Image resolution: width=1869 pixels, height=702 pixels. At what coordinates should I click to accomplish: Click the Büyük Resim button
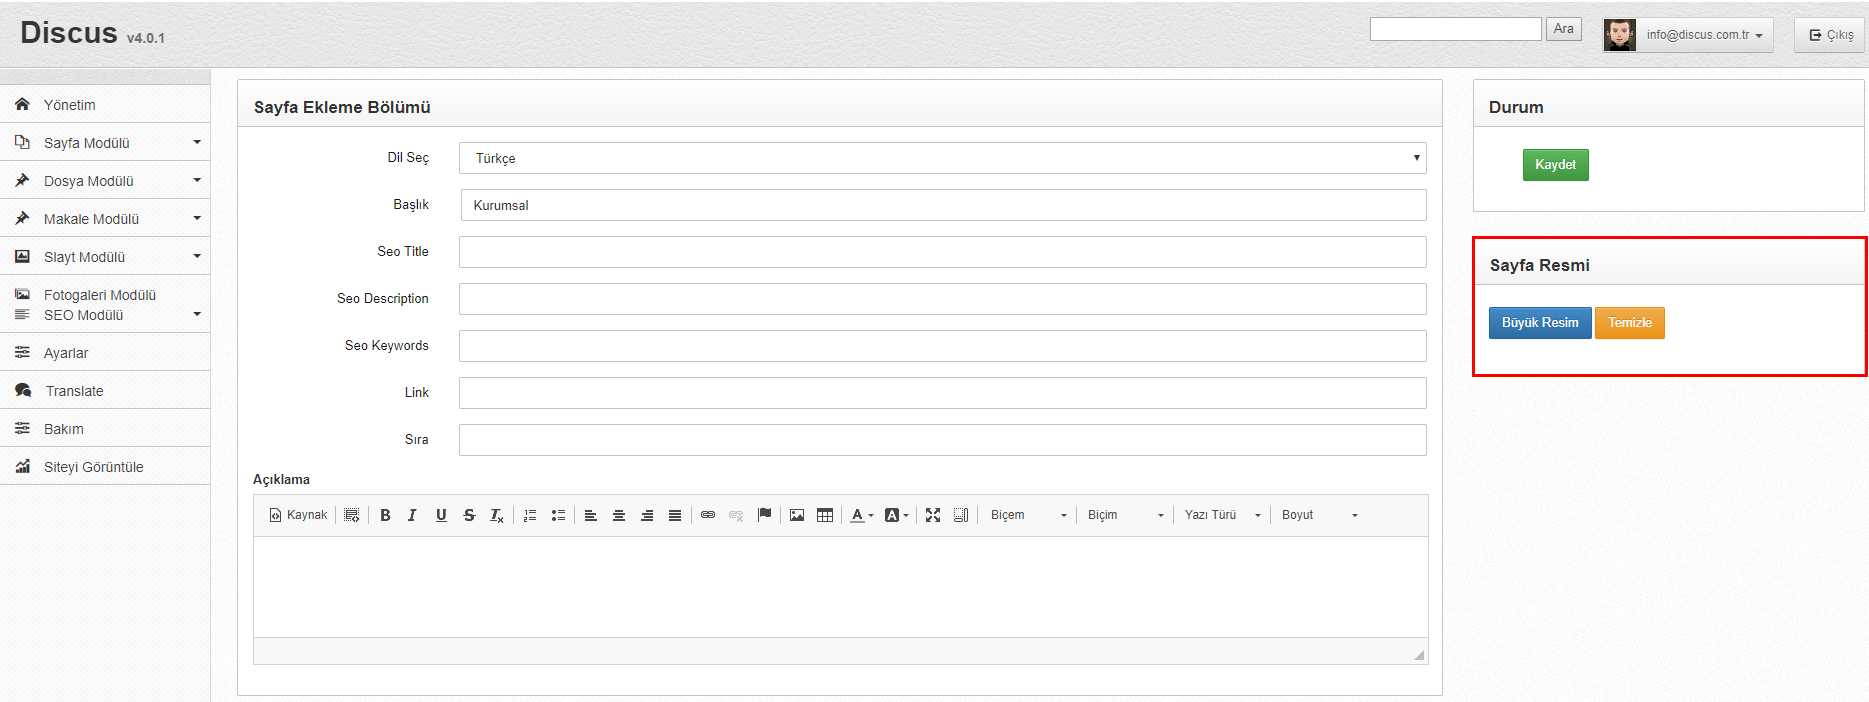tap(1540, 323)
